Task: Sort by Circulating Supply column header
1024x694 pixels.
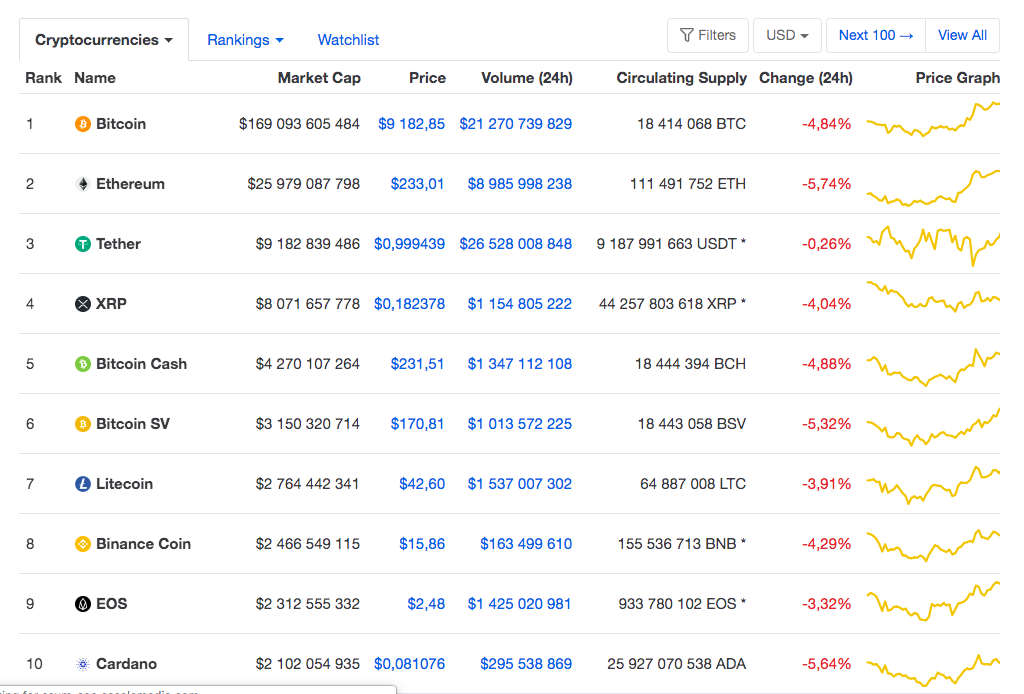Action: pyautogui.click(x=681, y=78)
